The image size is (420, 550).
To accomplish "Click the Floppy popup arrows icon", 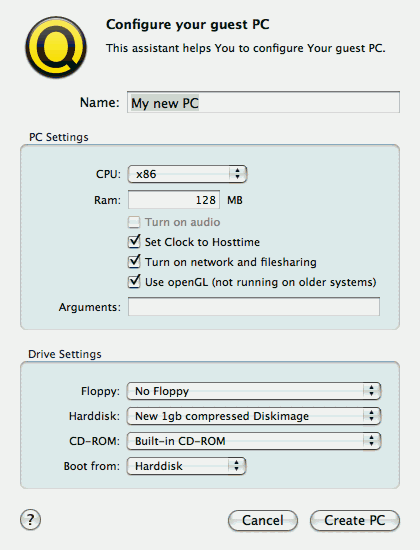I will coord(371,391).
